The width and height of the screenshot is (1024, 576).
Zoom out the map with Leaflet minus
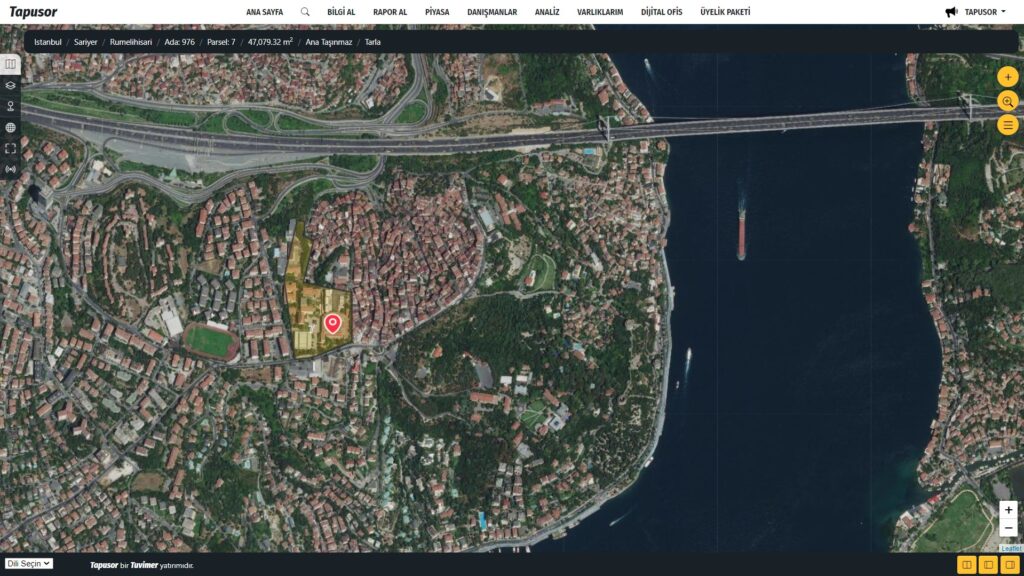tap(1008, 528)
